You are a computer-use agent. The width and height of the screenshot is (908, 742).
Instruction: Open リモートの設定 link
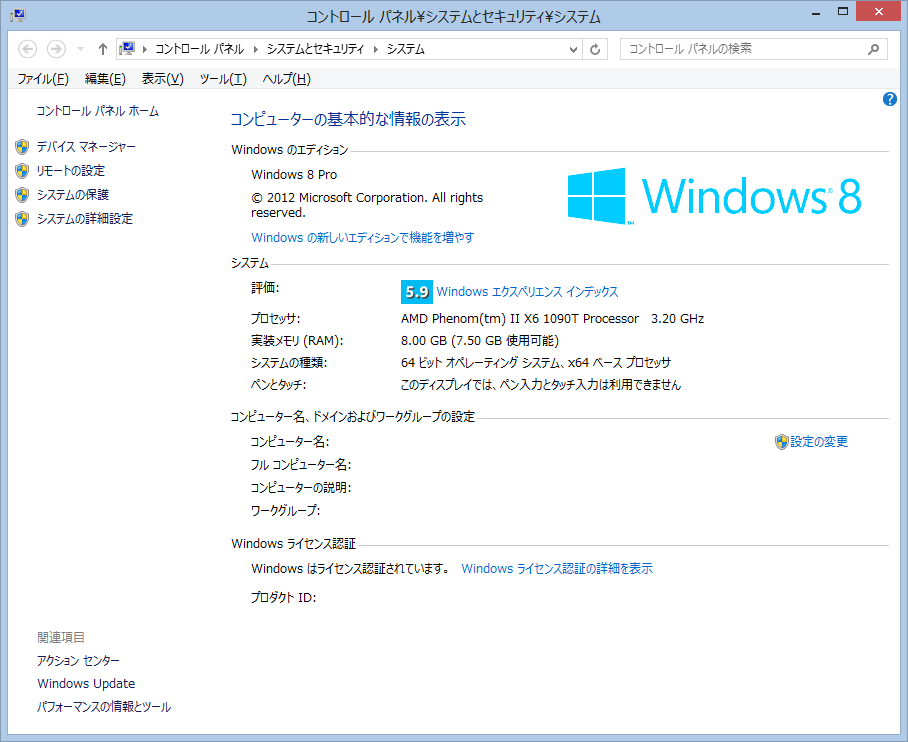[71, 171]
